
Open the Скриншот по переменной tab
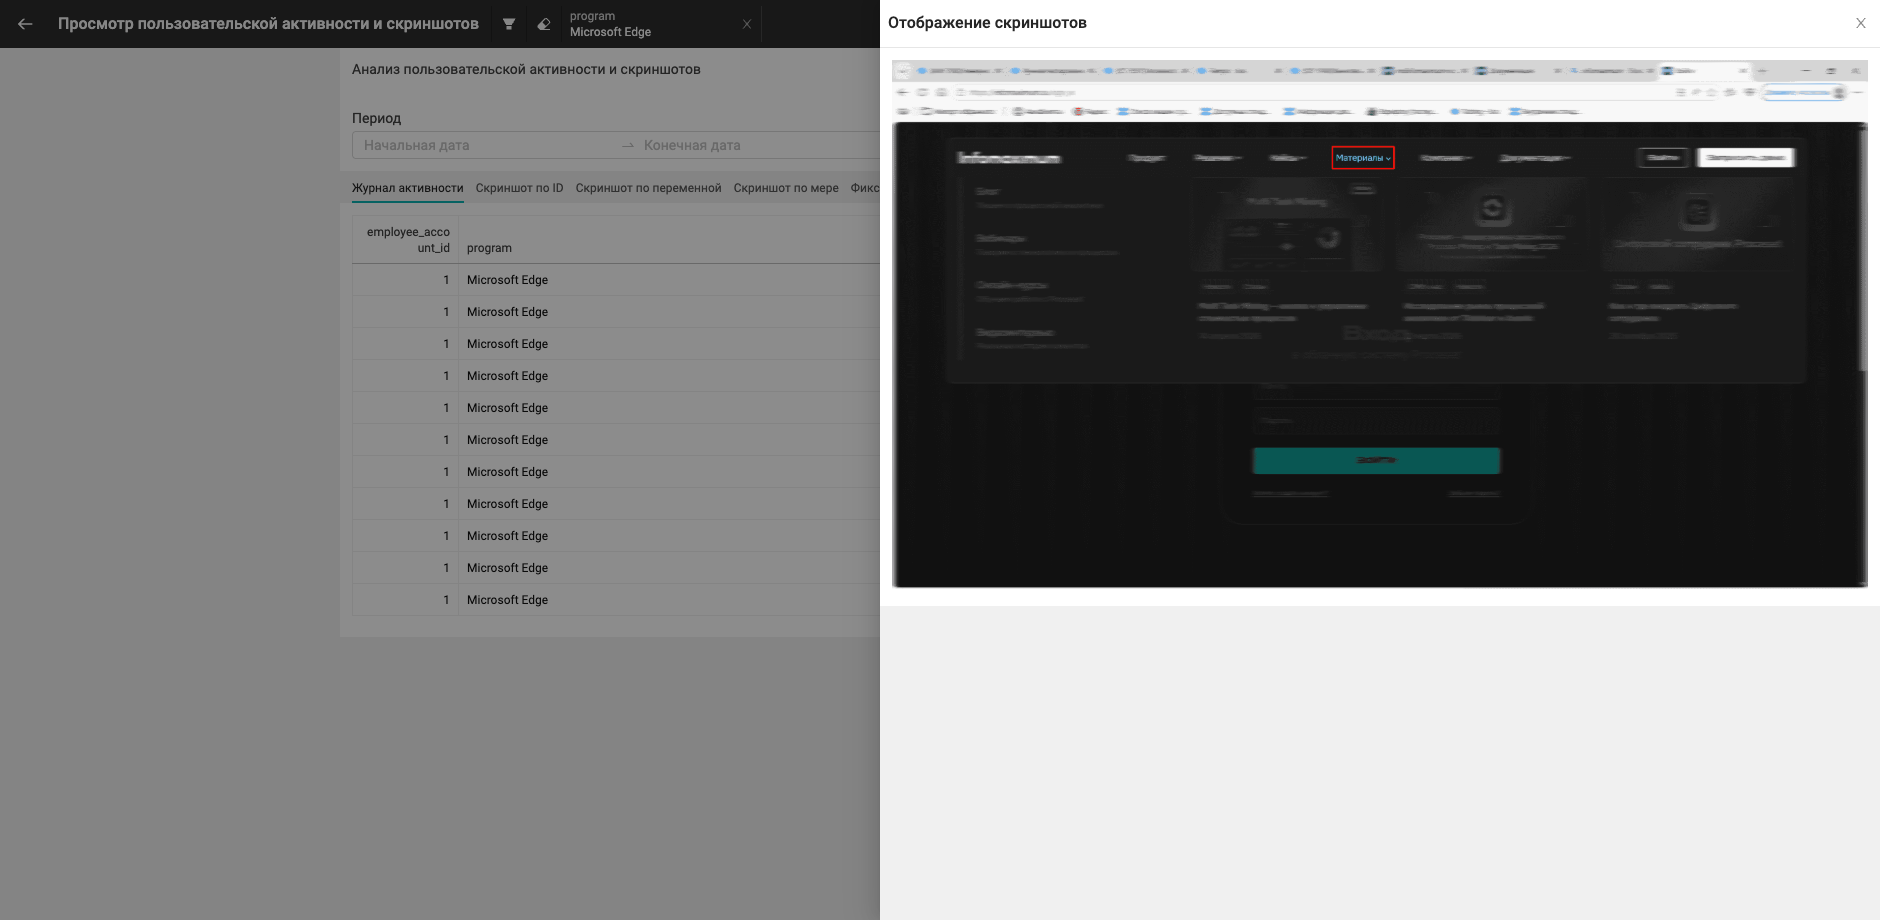click(x=648, y=188)
